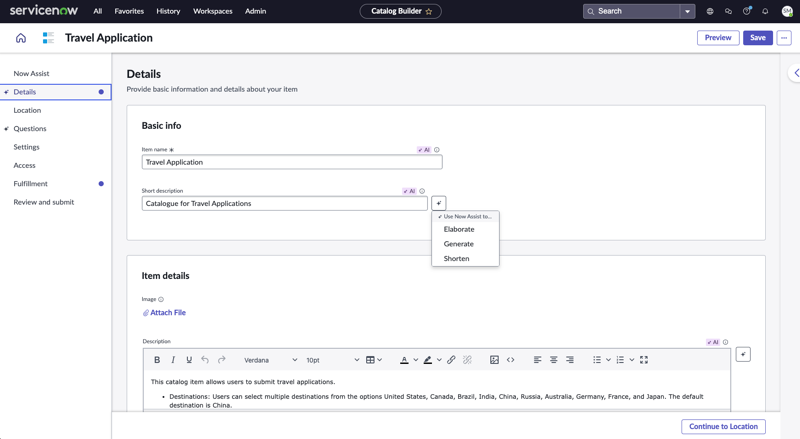Open the Admin menu in top navigation
The height and width of the screenshot is (439, 800).
pos(256,11)
